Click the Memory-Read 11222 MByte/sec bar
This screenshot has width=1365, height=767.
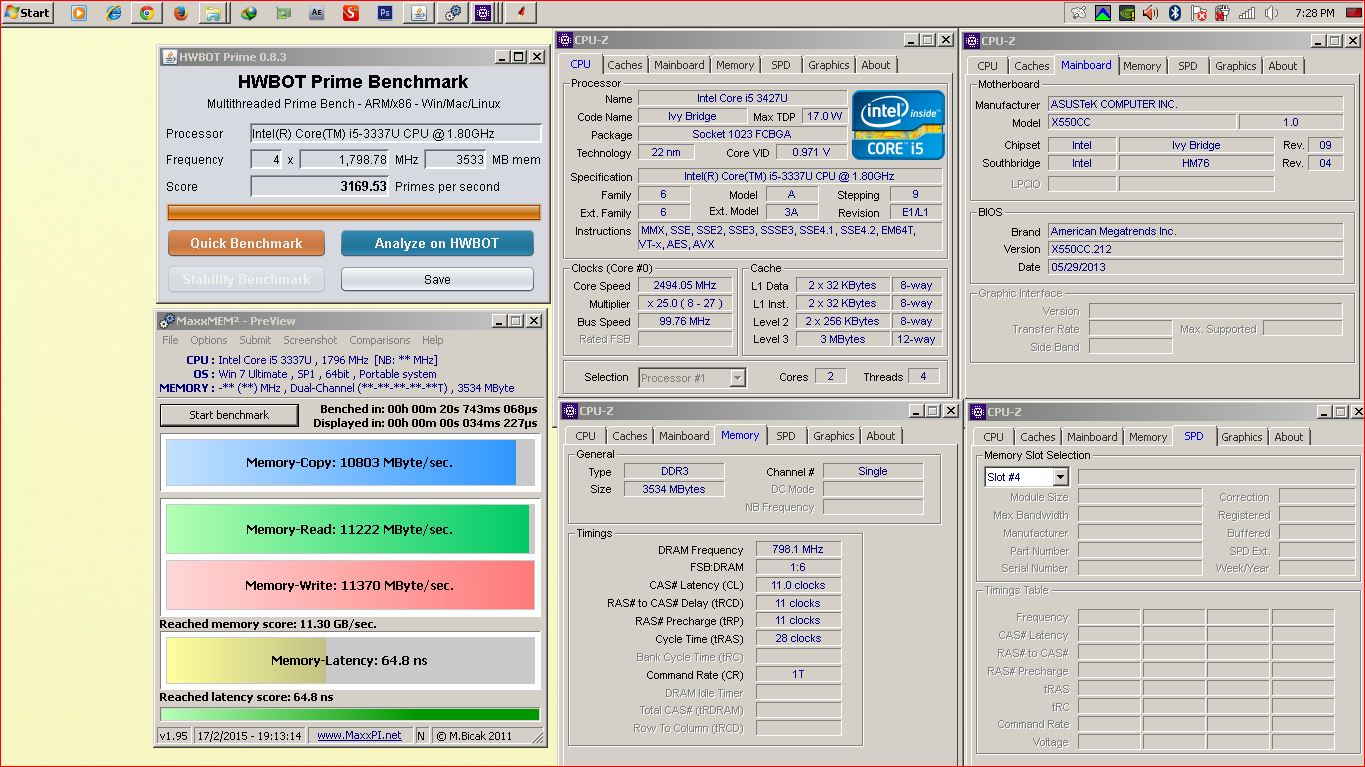point(350,529)
